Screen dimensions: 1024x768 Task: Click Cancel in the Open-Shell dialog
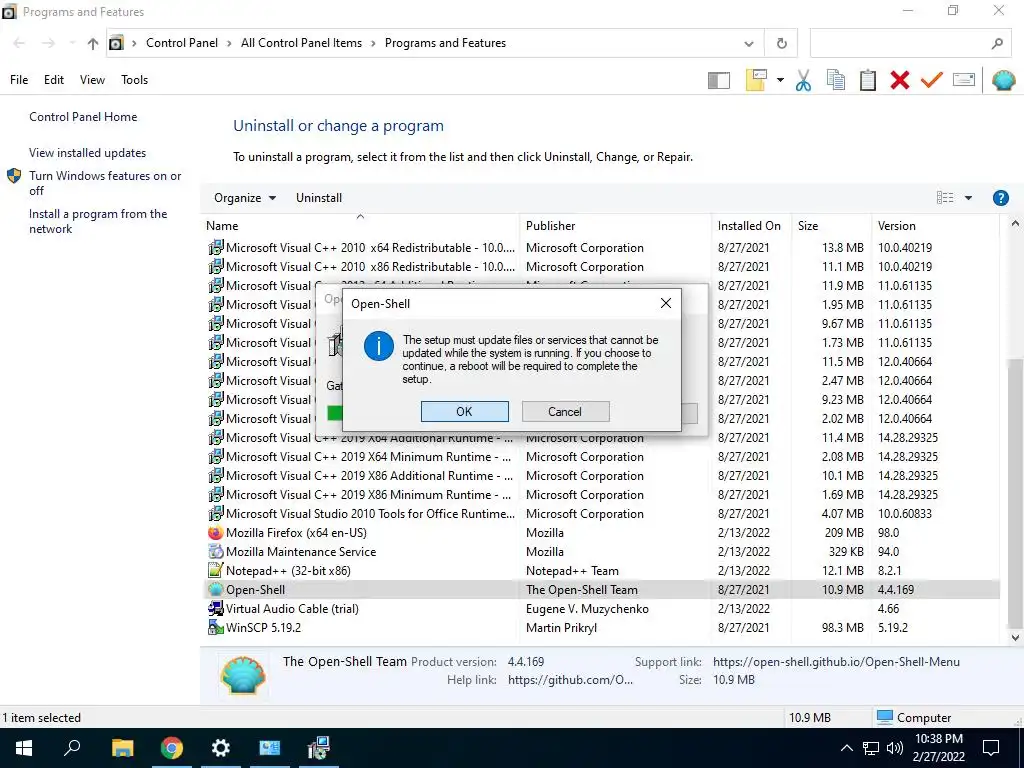[565, 411]
